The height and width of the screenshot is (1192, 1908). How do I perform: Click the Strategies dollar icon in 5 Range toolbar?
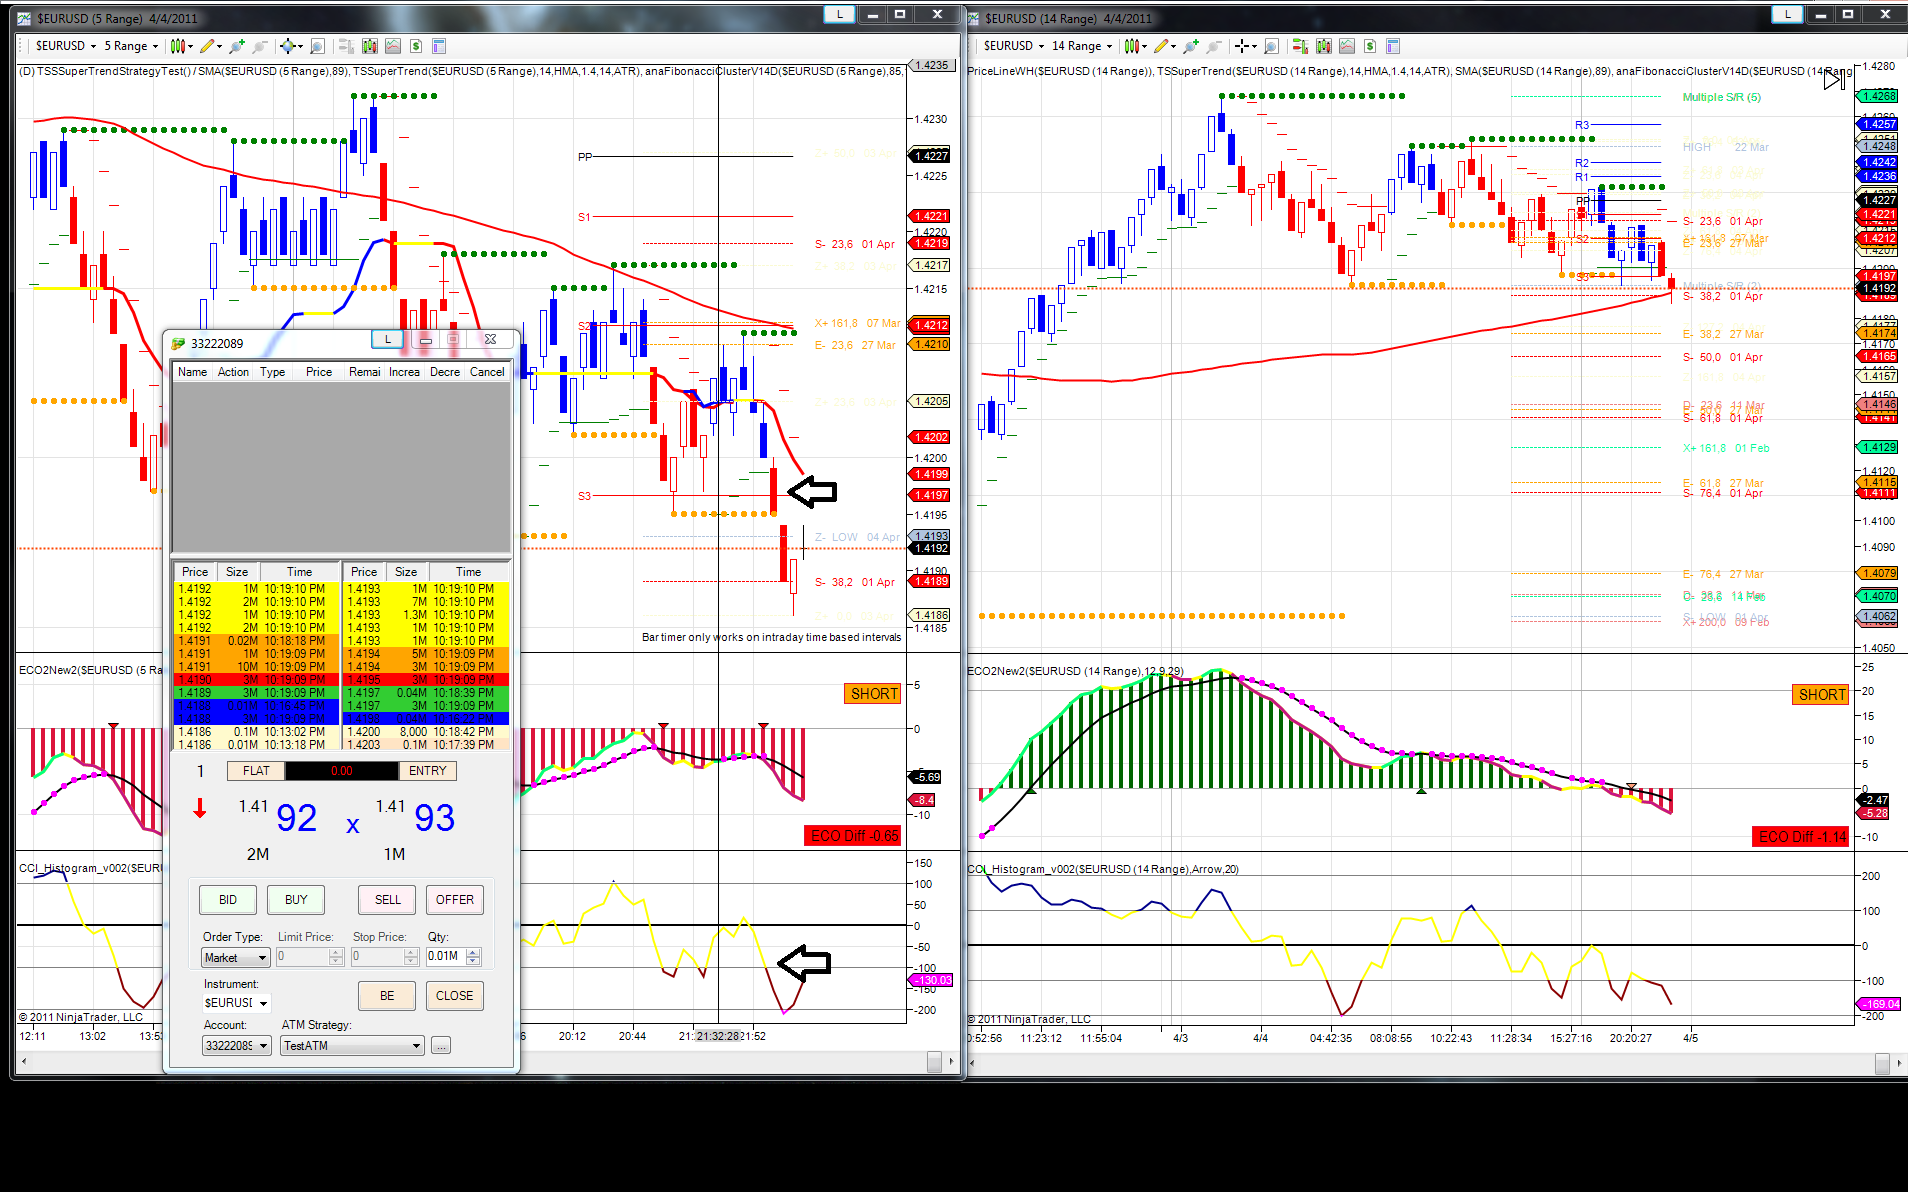click(416, 46)
